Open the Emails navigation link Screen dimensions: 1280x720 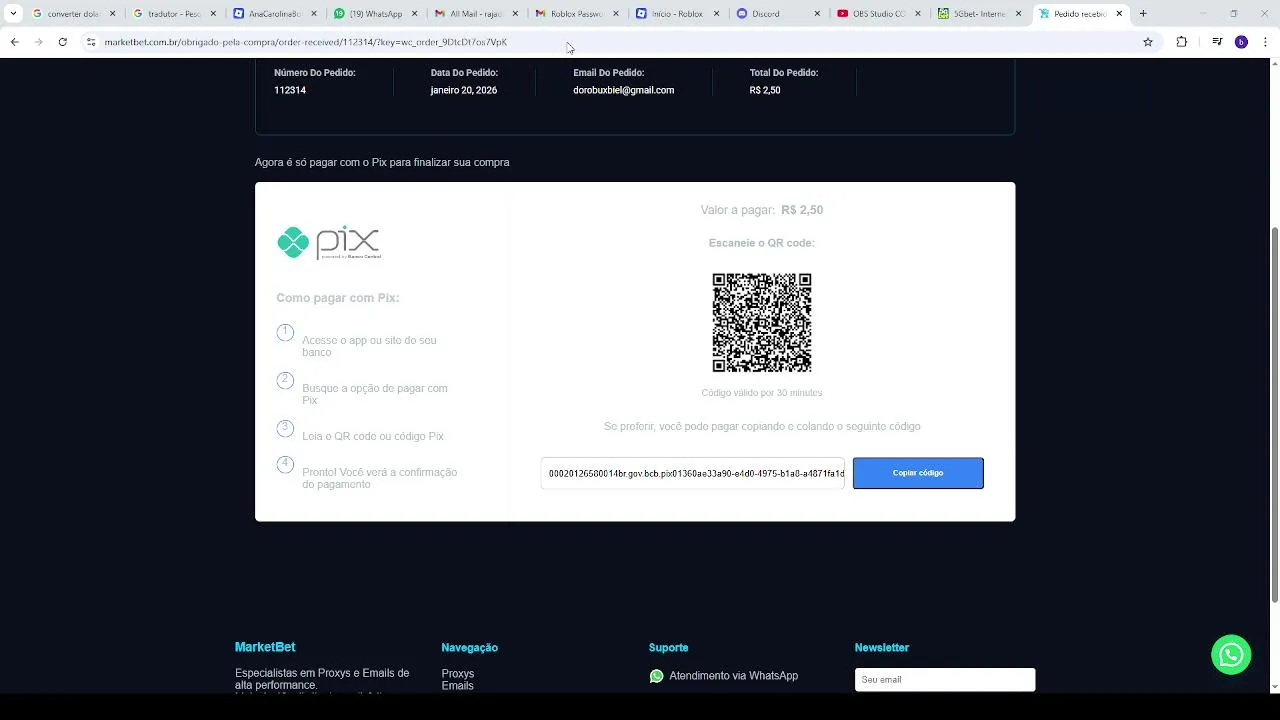coord(458,686)
